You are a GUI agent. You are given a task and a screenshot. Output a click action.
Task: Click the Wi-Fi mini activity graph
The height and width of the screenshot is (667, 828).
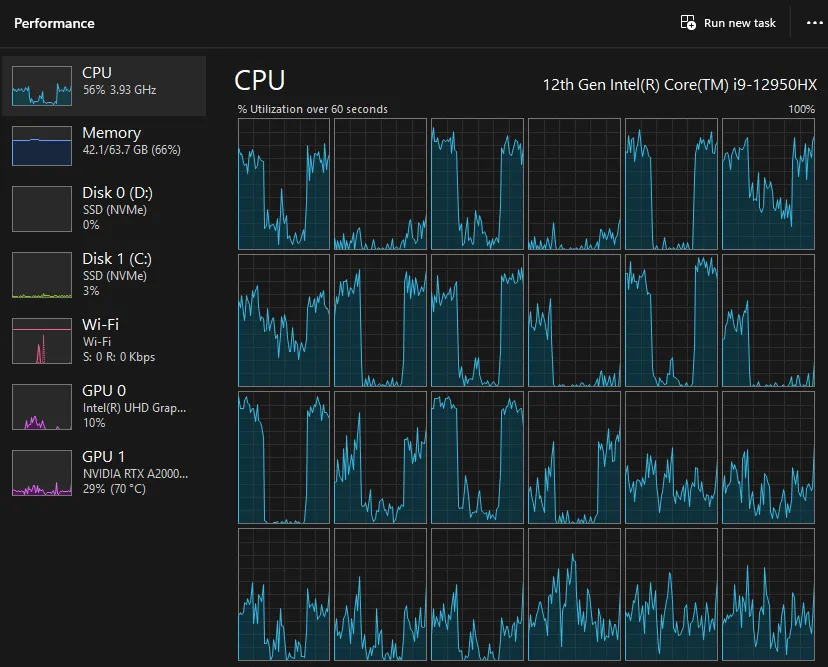pos(41,339)
